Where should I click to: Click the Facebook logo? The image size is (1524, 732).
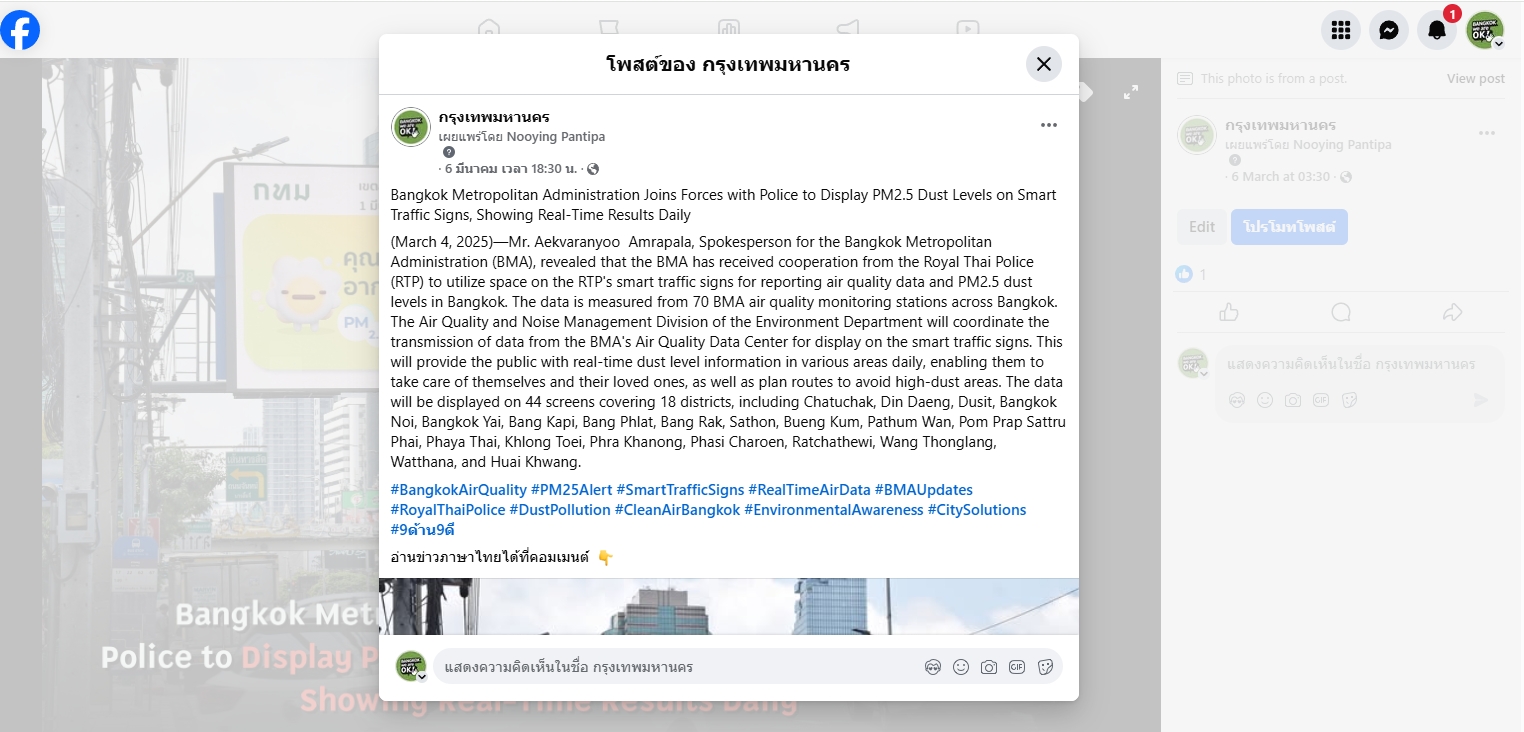click(x=20, y=30)
